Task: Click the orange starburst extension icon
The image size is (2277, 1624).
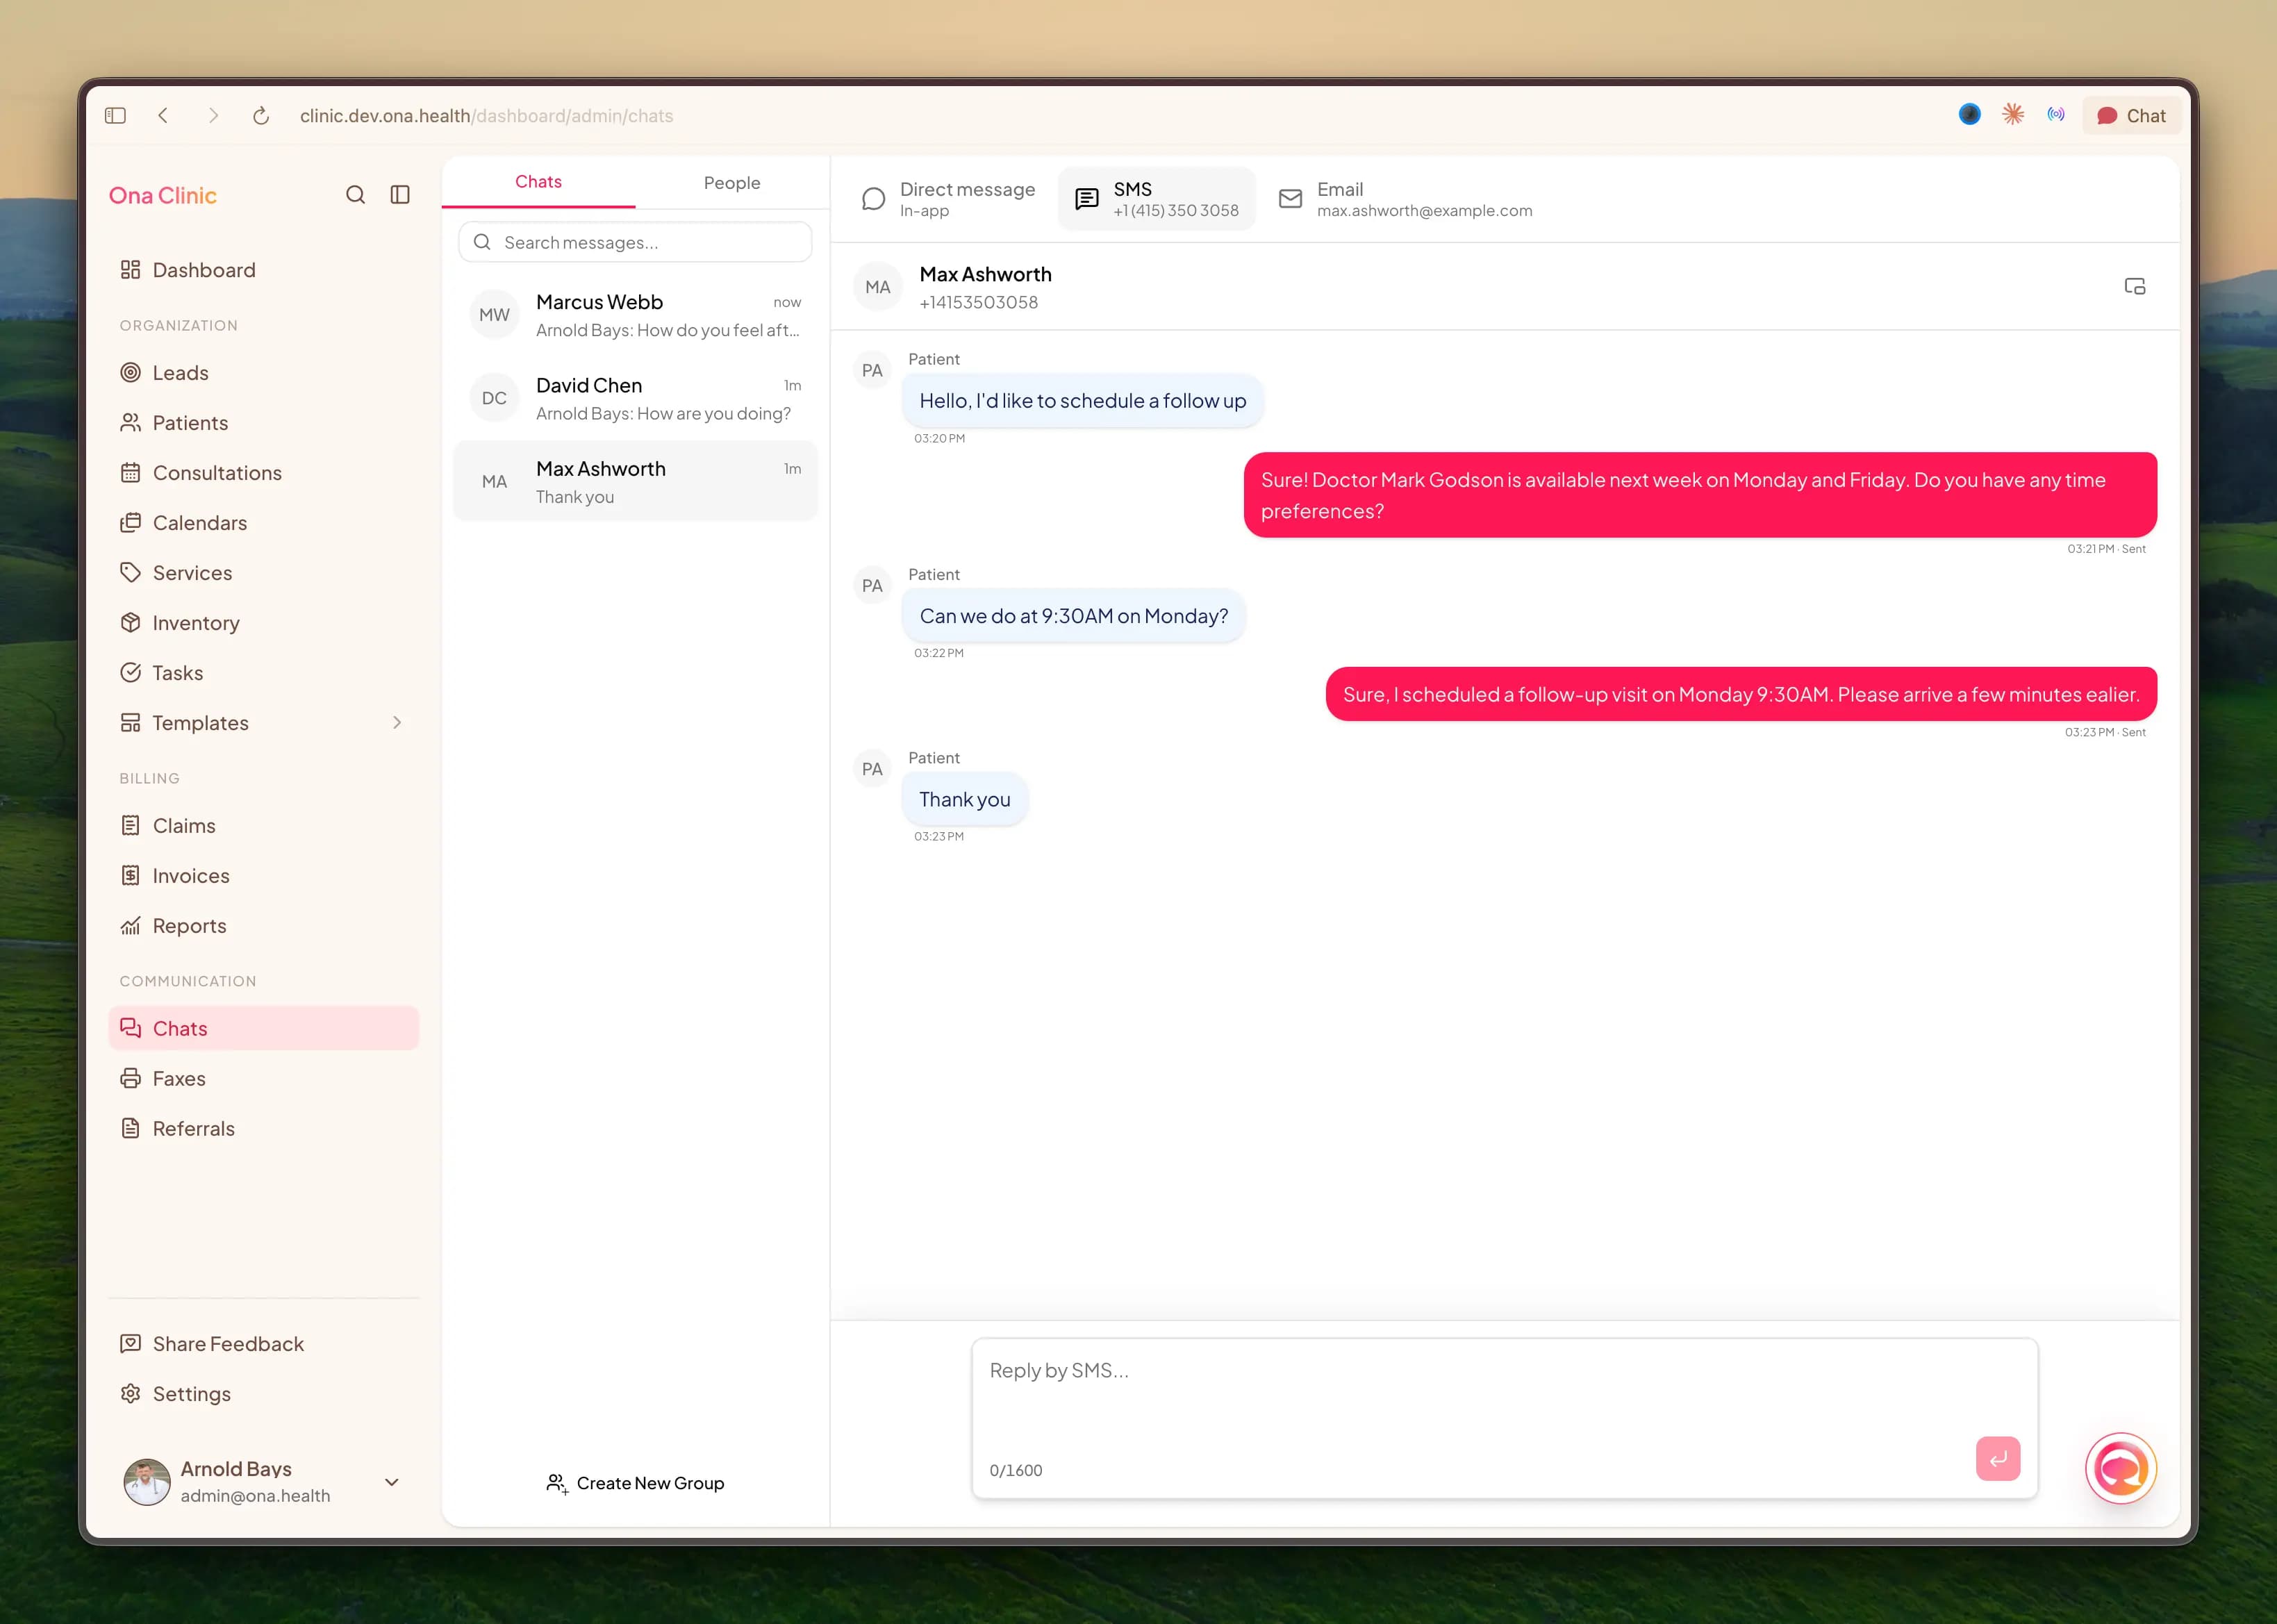Action: point(2013,115)
